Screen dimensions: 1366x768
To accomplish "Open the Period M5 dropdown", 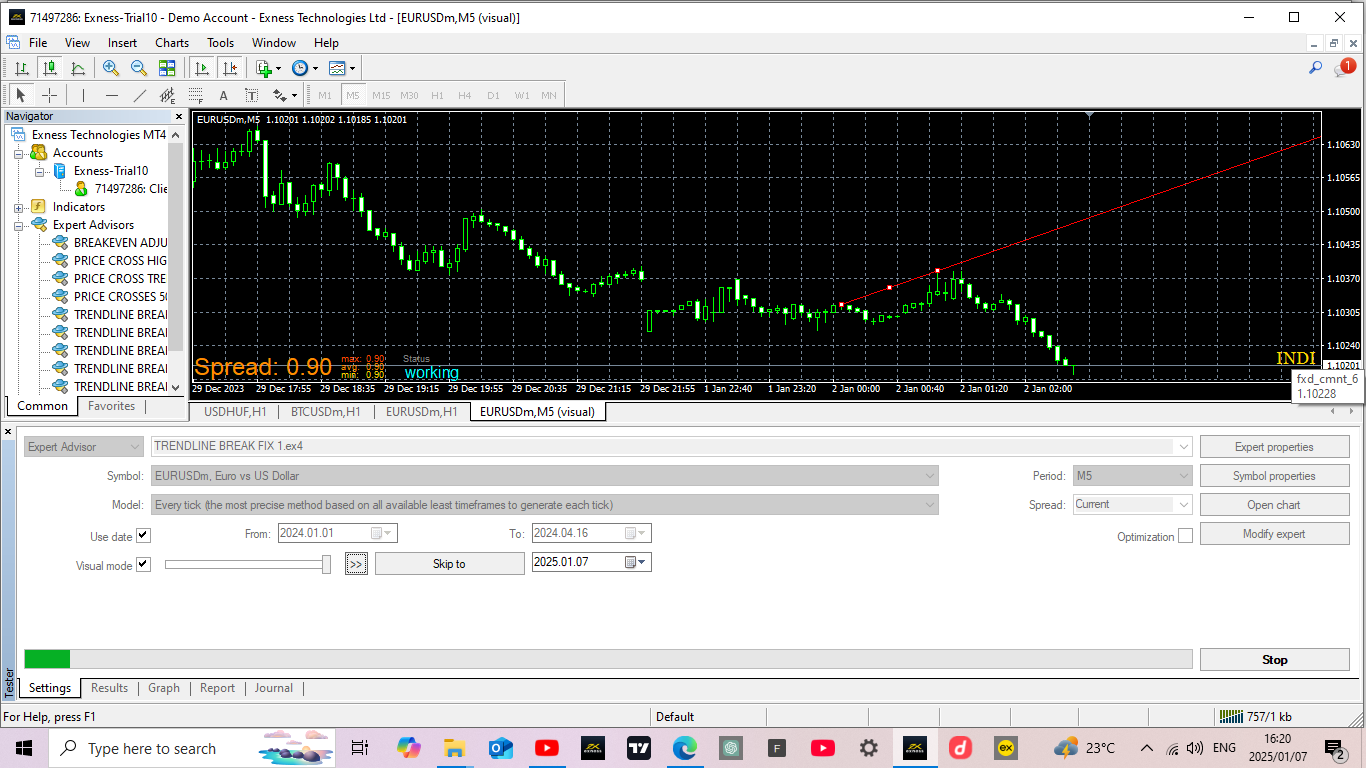I will coord(1132,476).
